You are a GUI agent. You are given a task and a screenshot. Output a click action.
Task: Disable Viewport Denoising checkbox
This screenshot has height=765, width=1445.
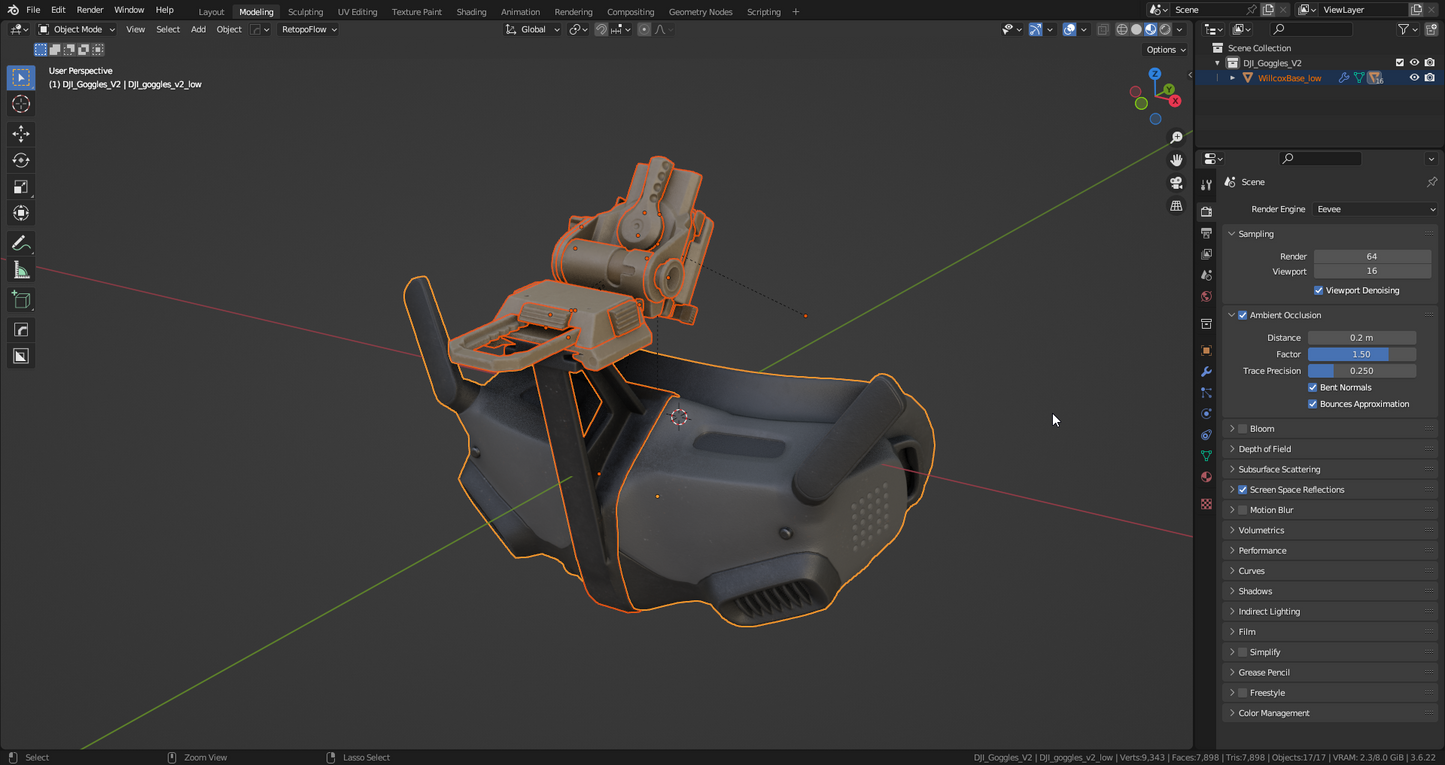(x=1318, y=291)
